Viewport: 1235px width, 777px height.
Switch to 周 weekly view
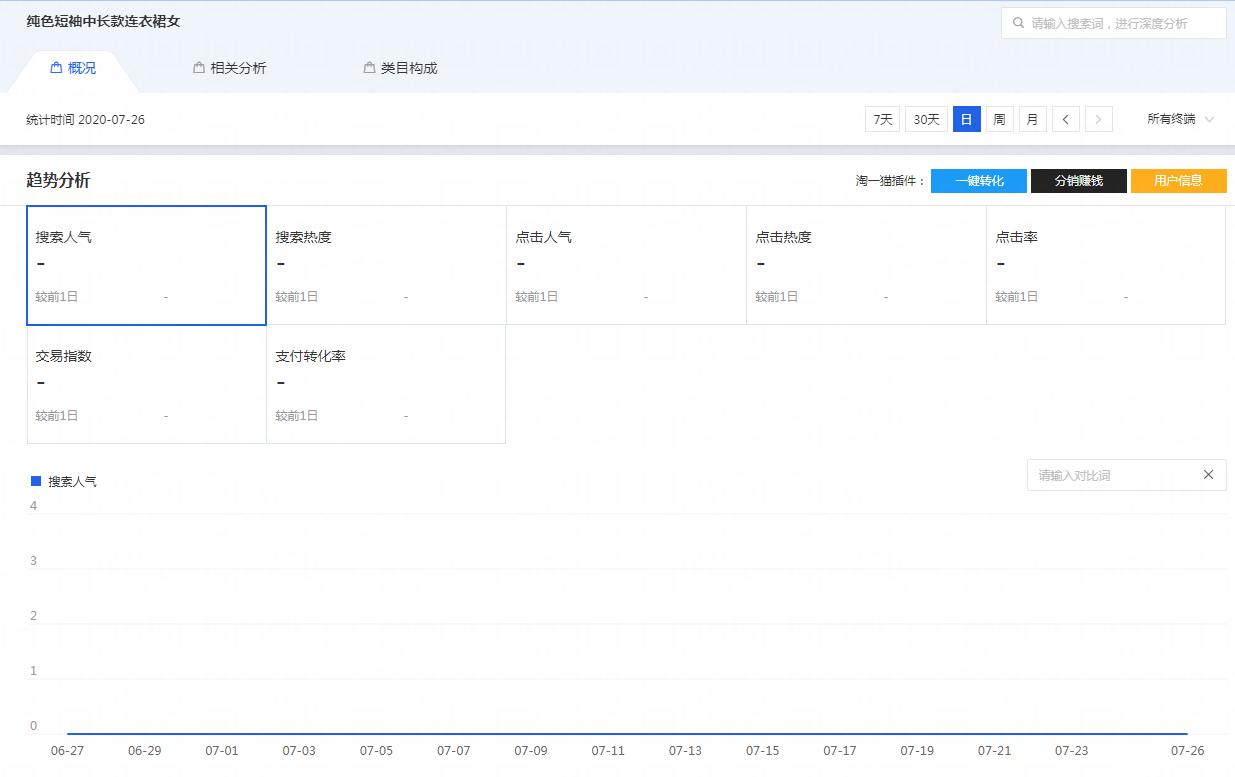[999, 118]
